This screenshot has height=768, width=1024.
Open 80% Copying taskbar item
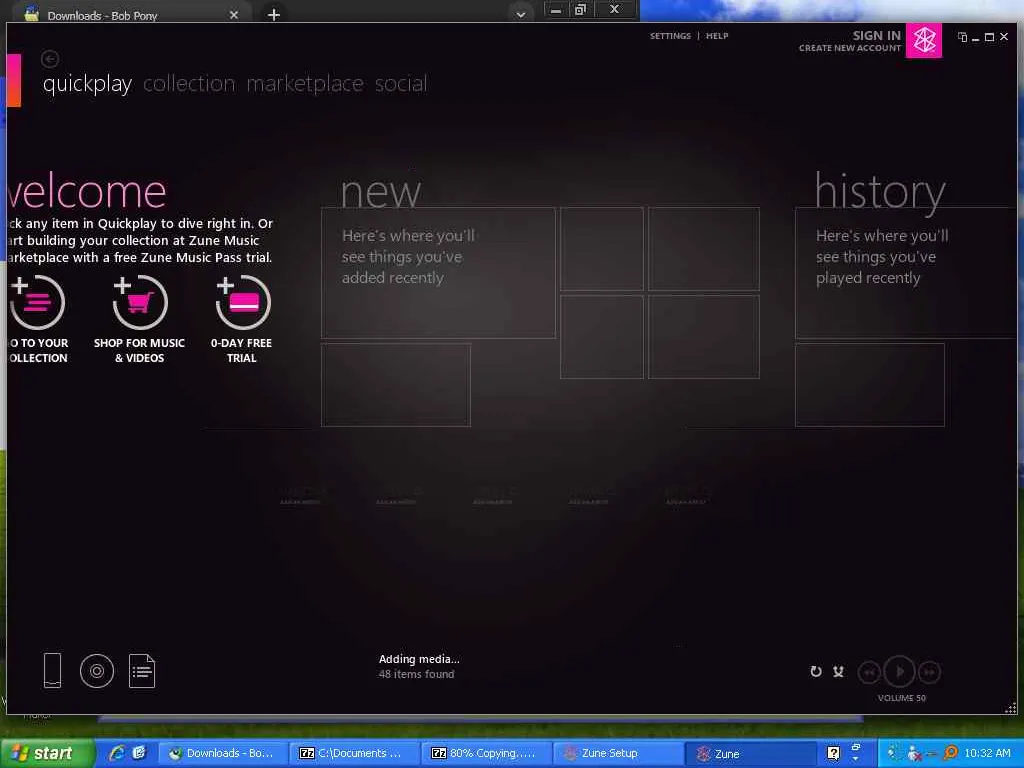485,753
